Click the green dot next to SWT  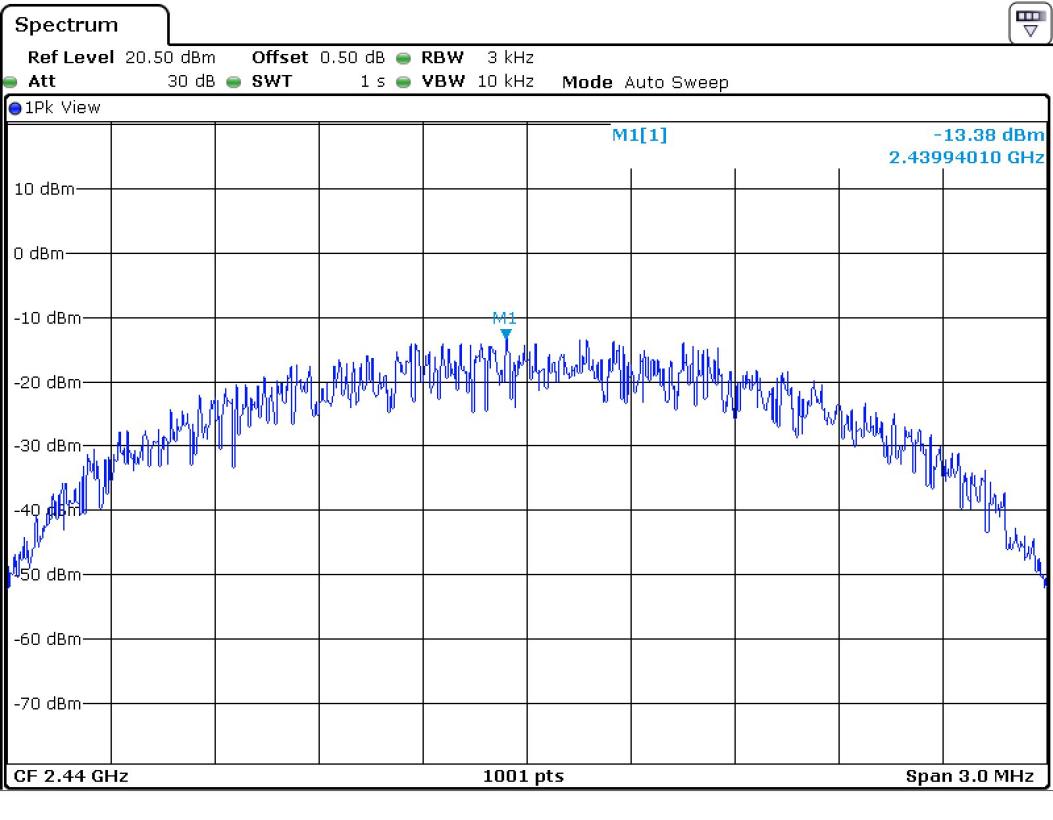(234, 83)
